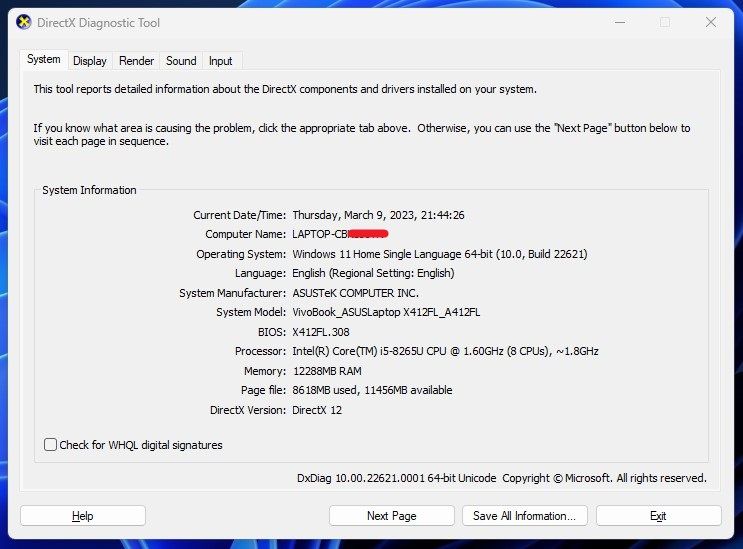Click the DirectX Diagnostic Tool window title
743x549 pixels.
[x=99, y=23]
